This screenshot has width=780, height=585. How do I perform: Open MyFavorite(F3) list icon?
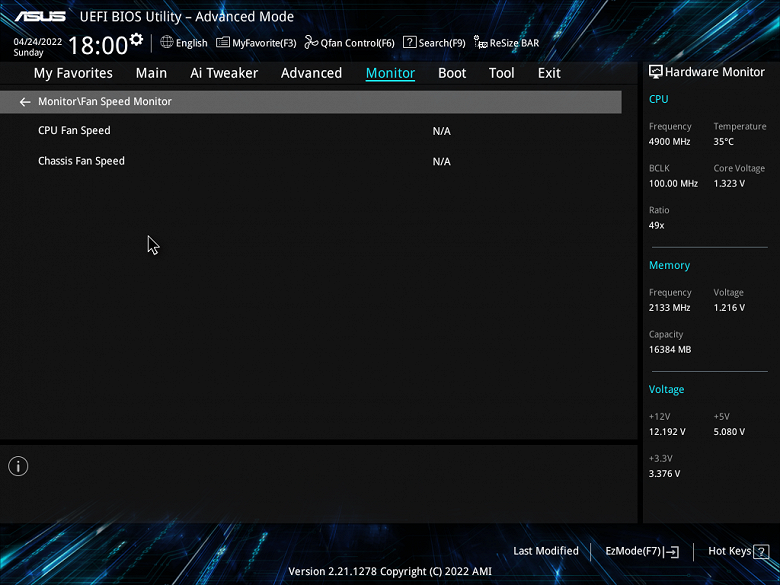point(223,42)
